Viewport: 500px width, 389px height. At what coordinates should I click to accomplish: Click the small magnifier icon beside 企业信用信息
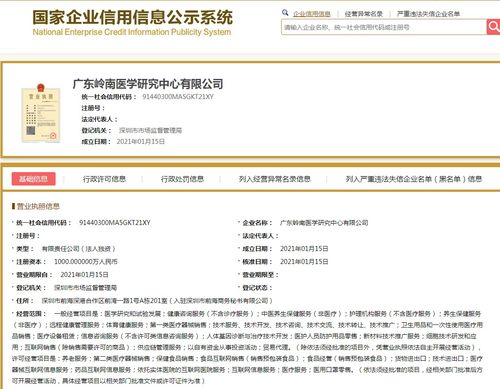point(285,13)
